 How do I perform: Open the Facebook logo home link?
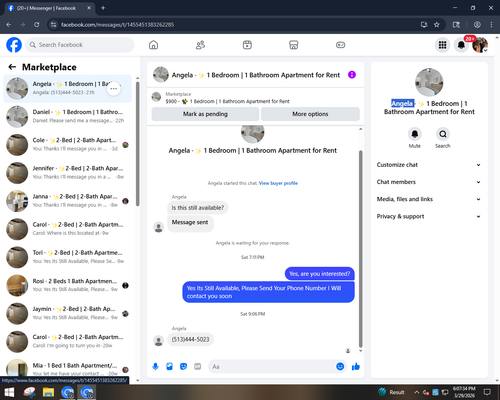click(14, 45)
